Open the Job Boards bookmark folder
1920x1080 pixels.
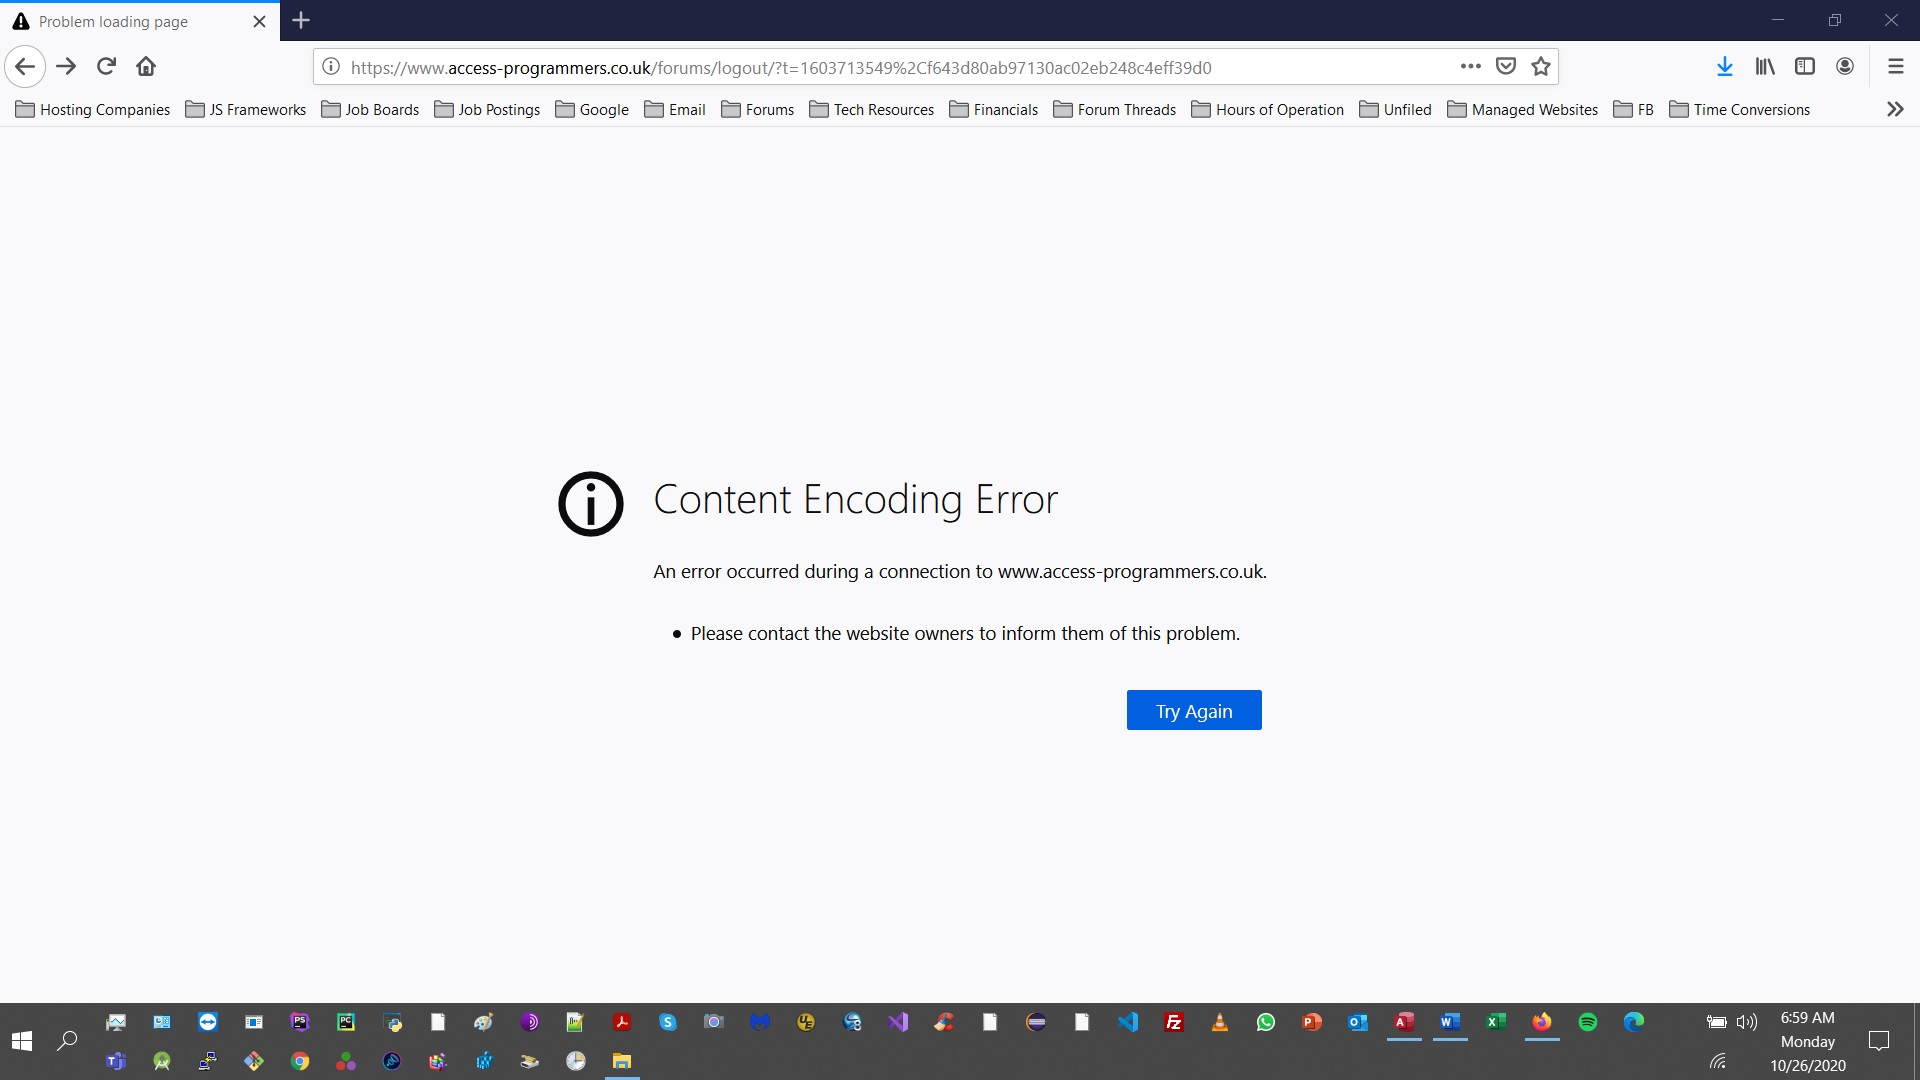click(370, 110)
